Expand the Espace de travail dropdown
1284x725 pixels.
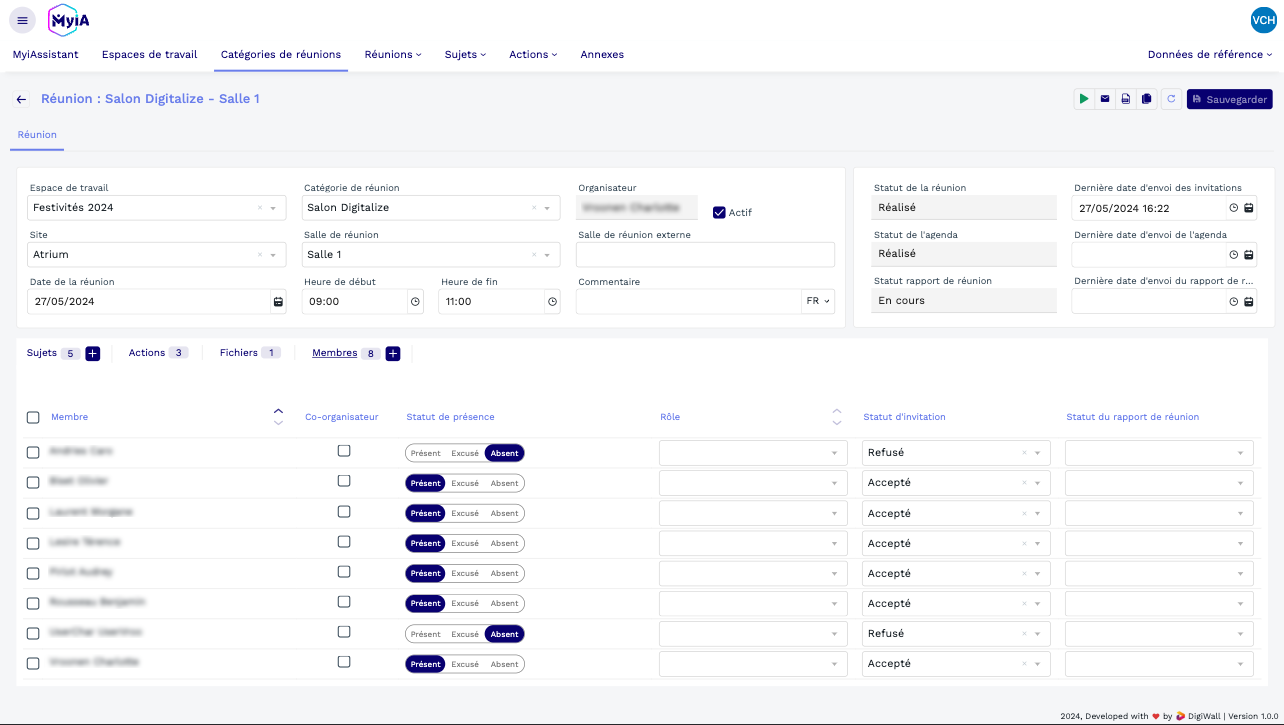click(x=273, y=208)
